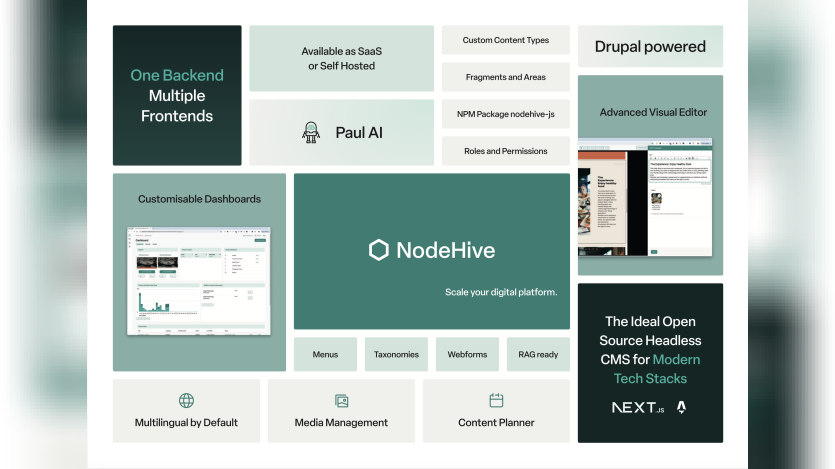Select the Fragments and Areas tile

[506, 77]
